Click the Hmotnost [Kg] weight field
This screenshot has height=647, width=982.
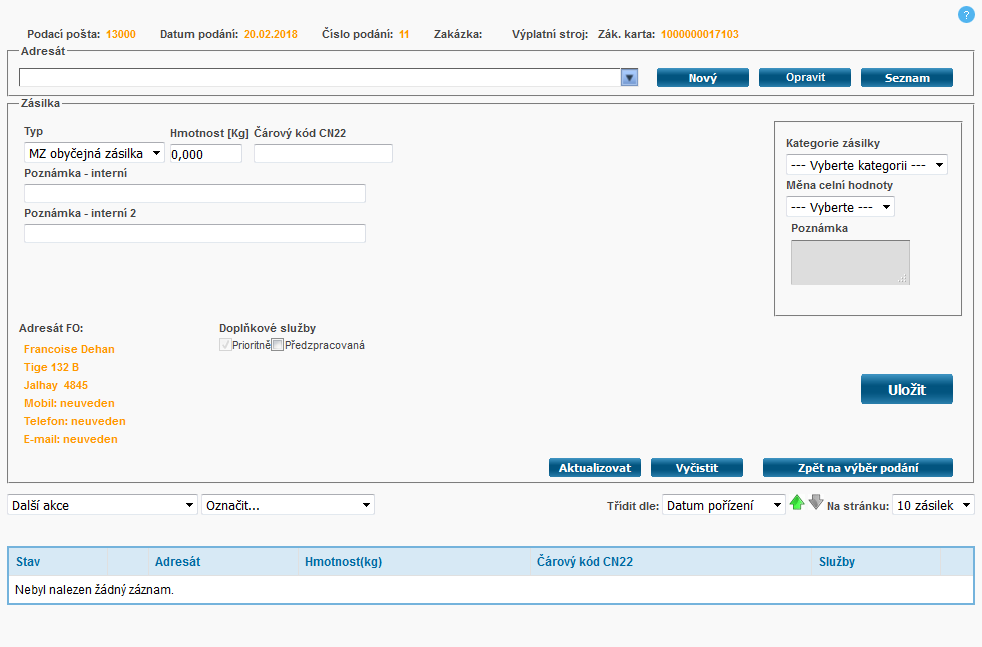tap(205, 153)
